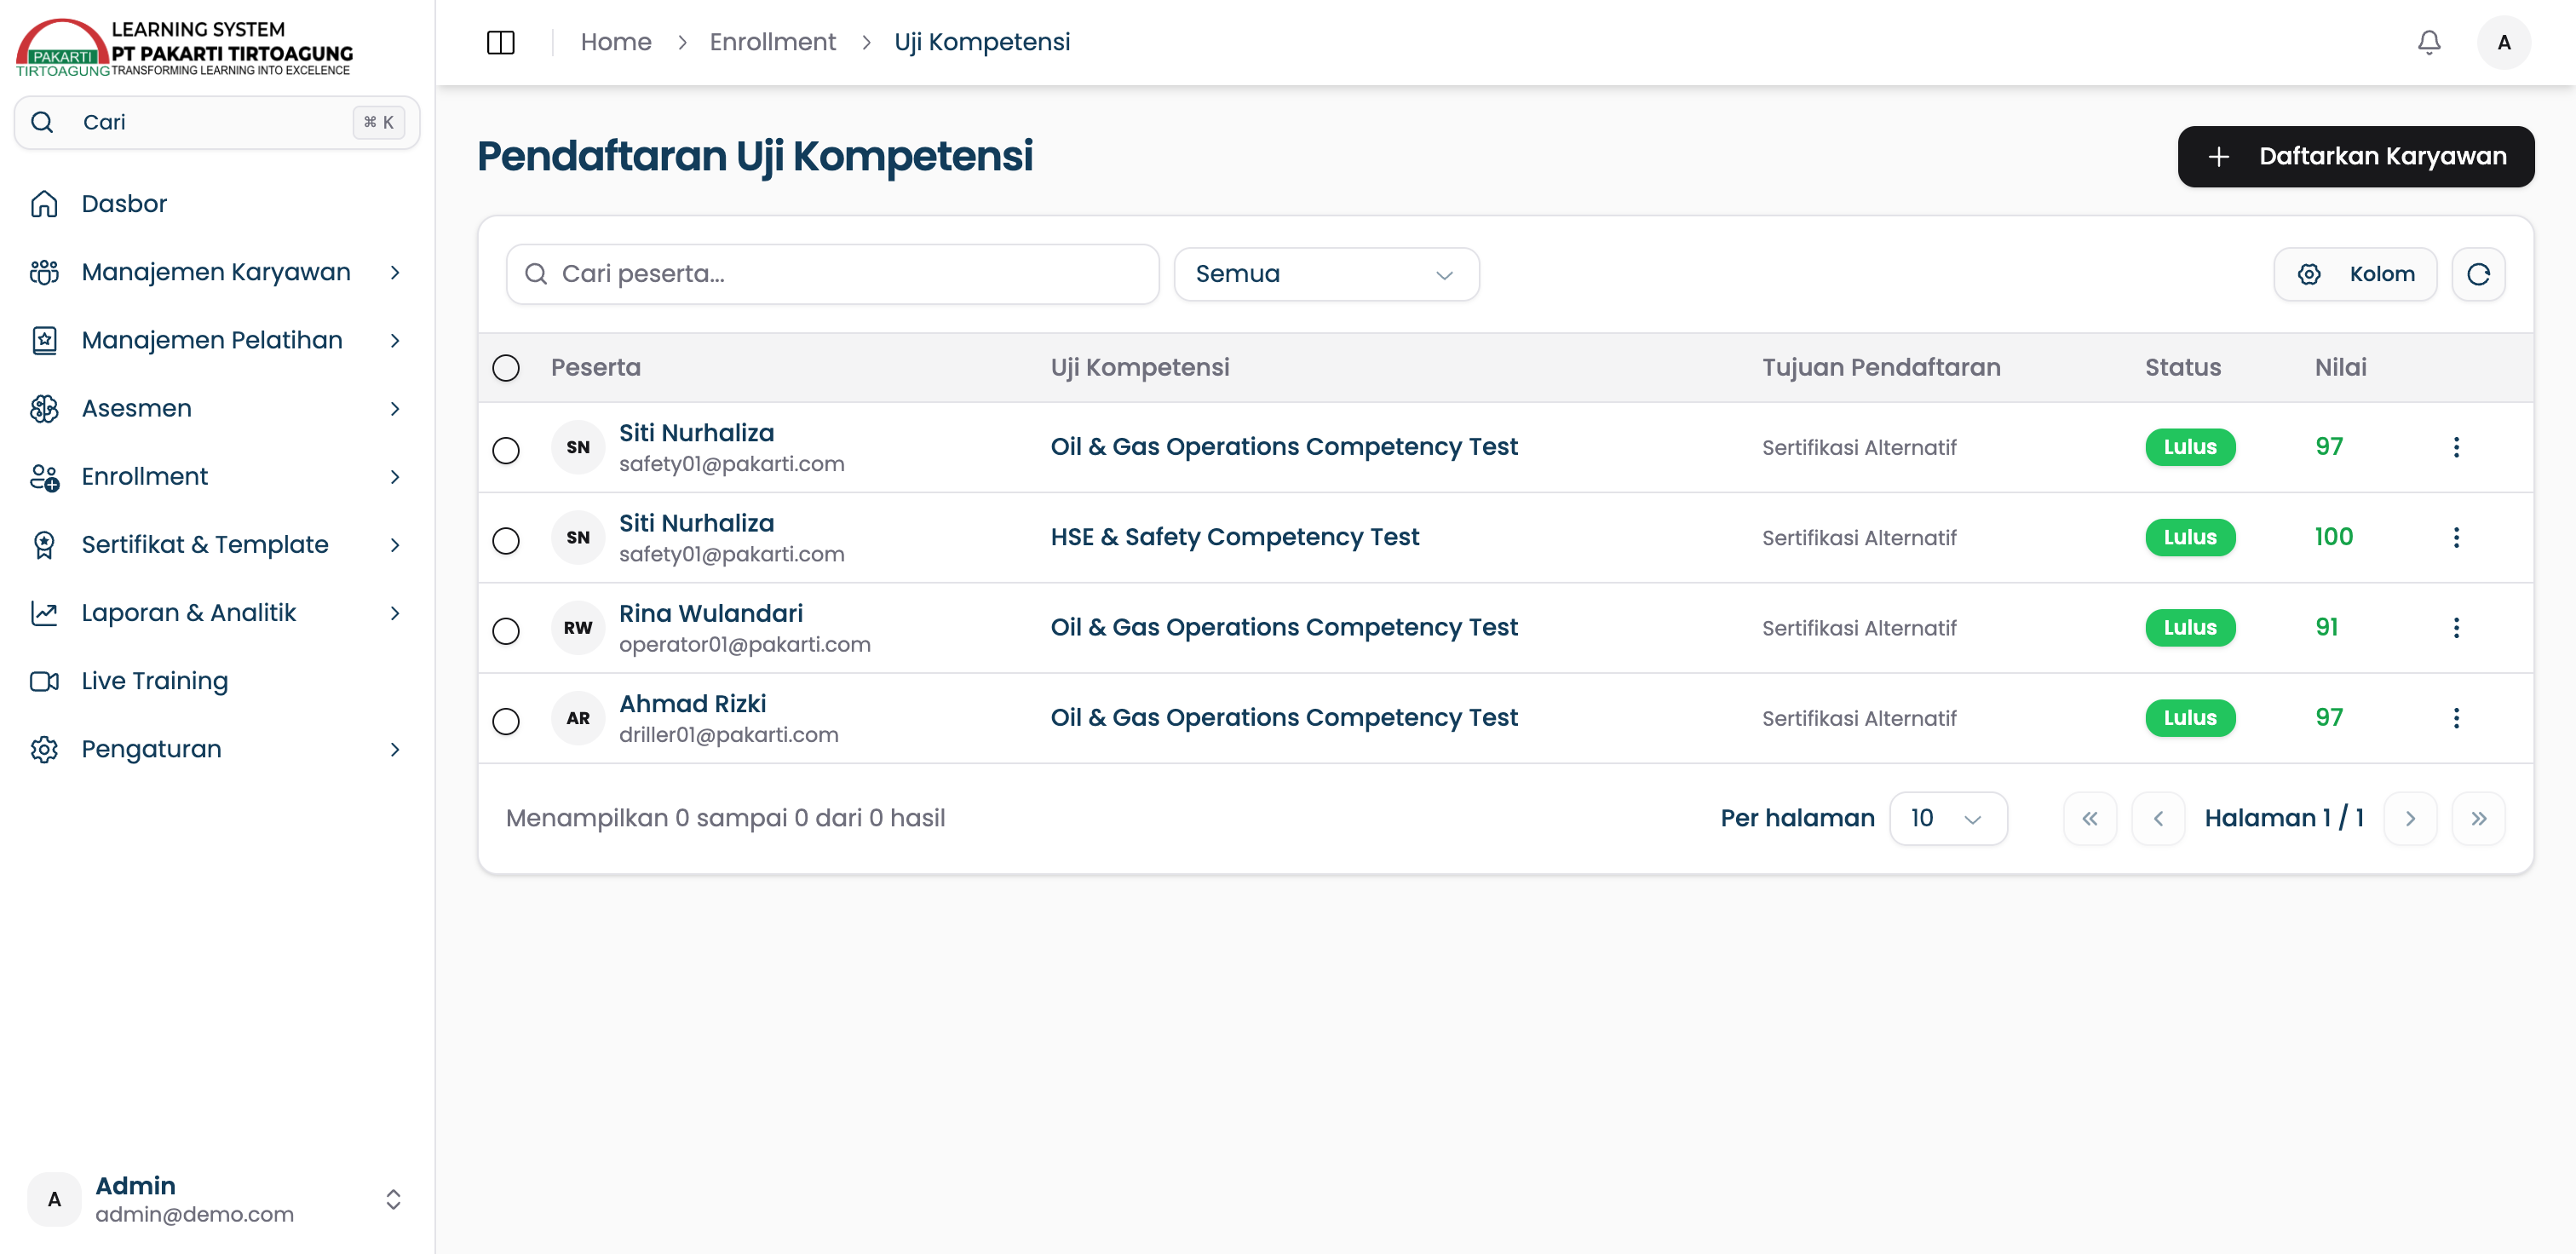Viewport: 2576px width, 1254px height.
Task: Select Siti Nurhaliza Oil & Gas row checkbox
Action: (506, 450)
